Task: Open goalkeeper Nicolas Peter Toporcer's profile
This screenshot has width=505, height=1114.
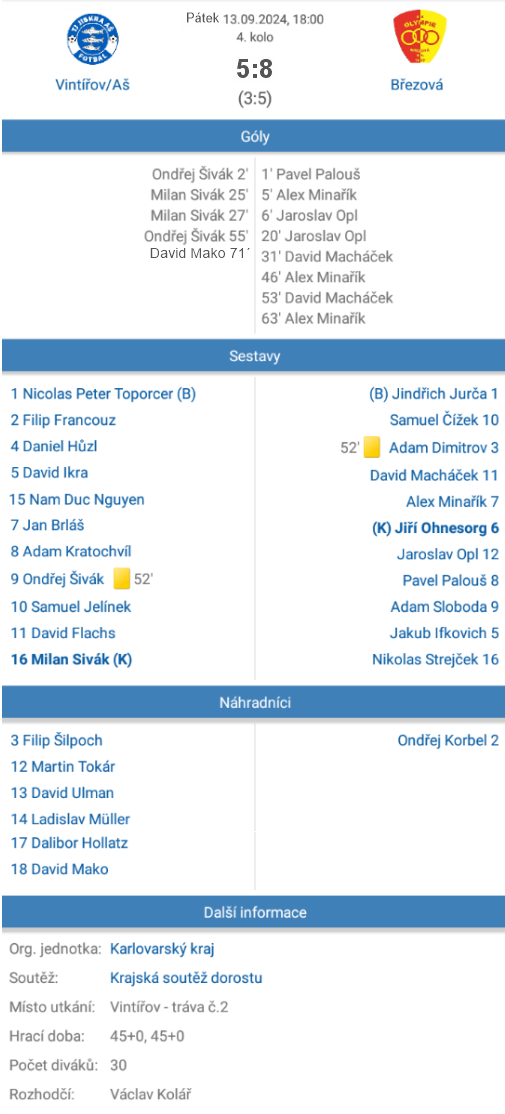Action: 103,394
